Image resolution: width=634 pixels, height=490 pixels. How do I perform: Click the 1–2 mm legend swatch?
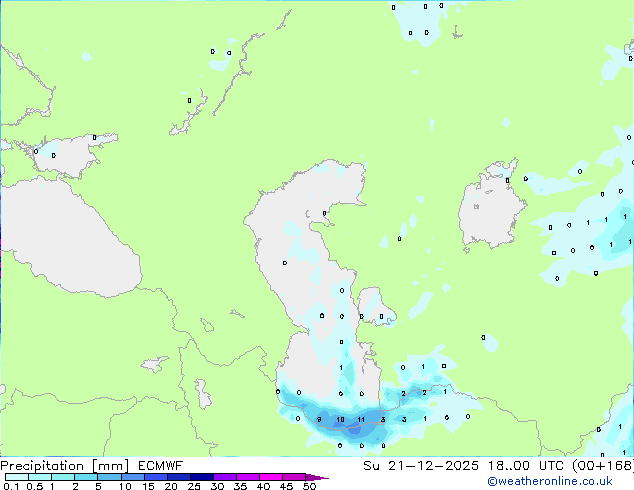(63, 477)
